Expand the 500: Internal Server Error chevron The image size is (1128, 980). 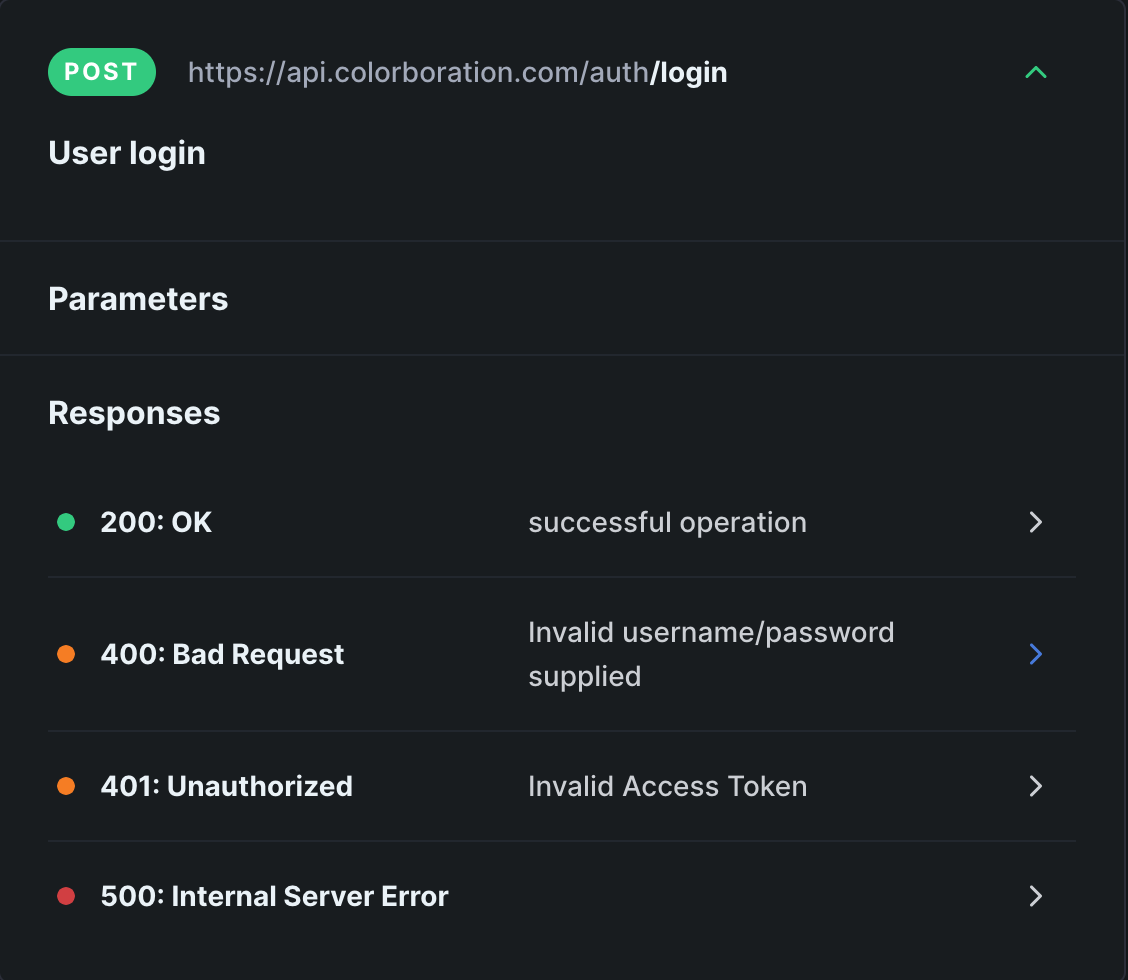(1035, 897)
